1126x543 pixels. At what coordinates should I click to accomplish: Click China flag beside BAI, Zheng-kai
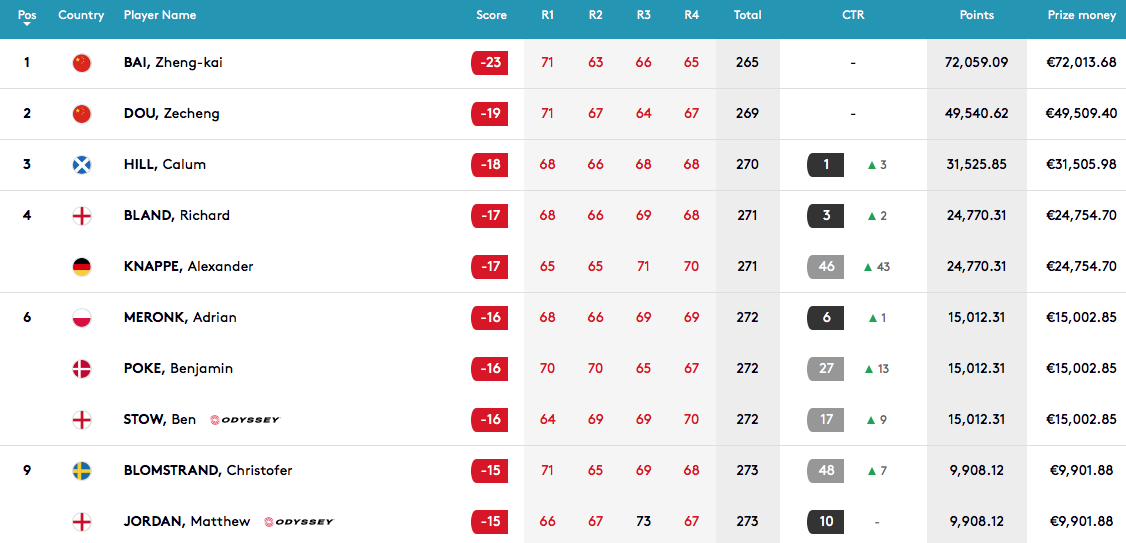tap(82, 62)
